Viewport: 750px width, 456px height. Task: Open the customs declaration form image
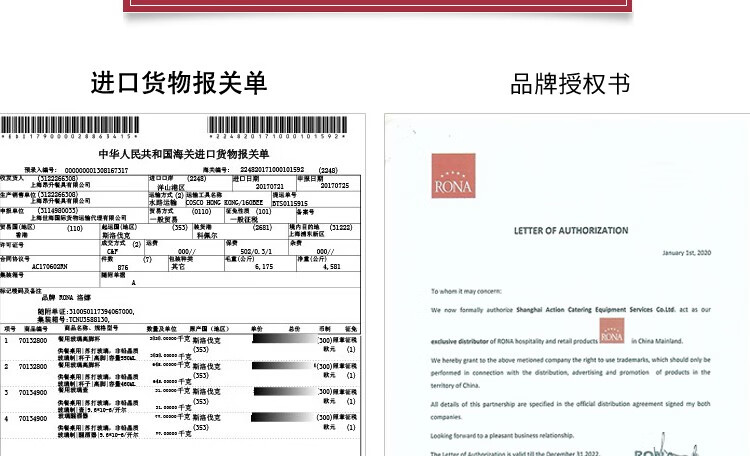click(x=182, y=285)
